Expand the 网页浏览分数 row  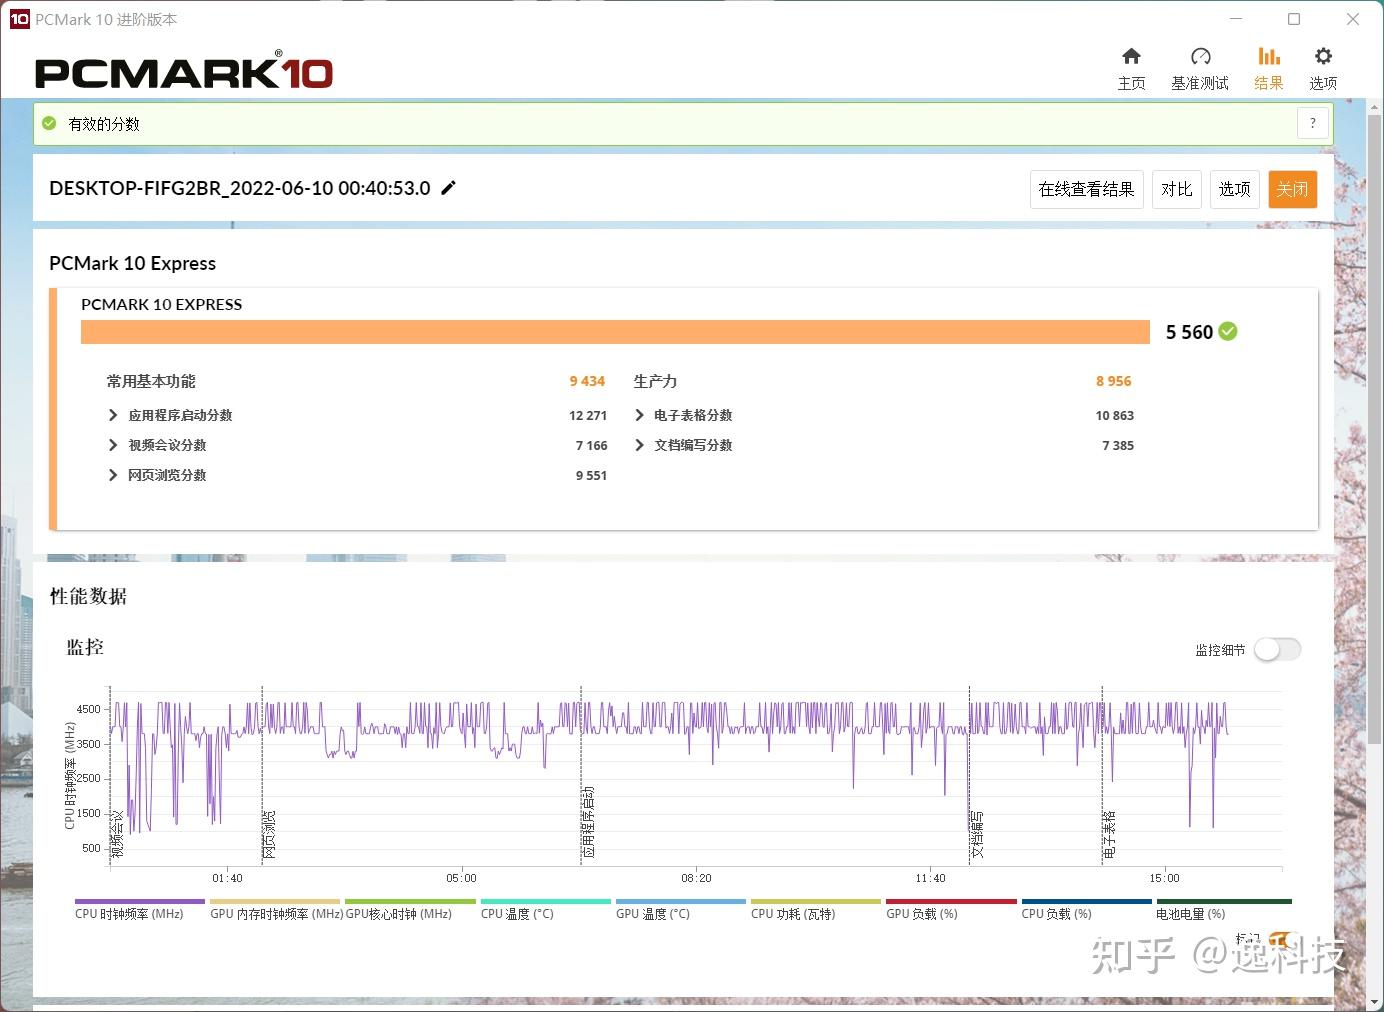click(x=113, y=475)
